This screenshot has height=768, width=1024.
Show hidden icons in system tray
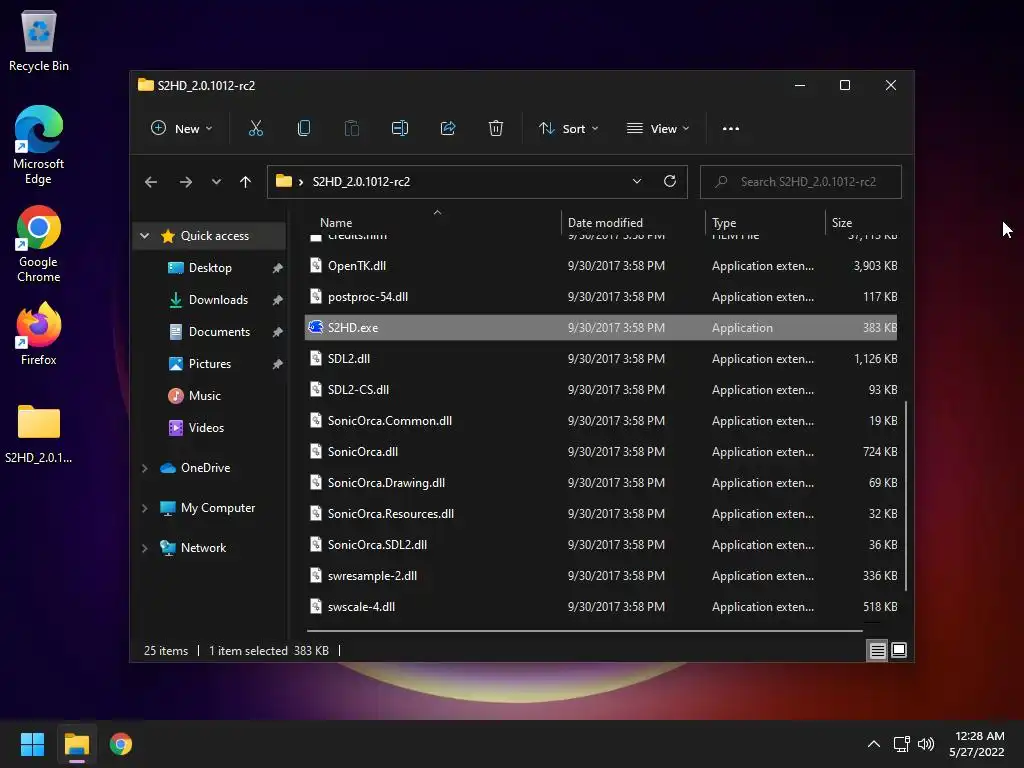(874, 744)
